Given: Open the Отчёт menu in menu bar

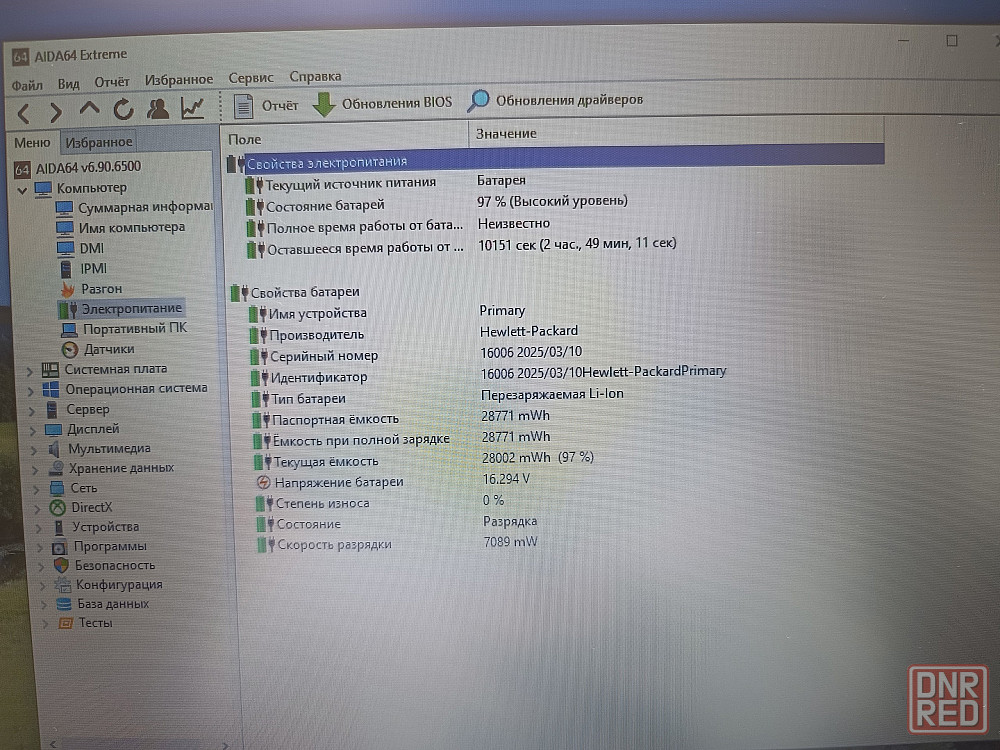Looking at the screenshot, I should (x=112, y=82).
